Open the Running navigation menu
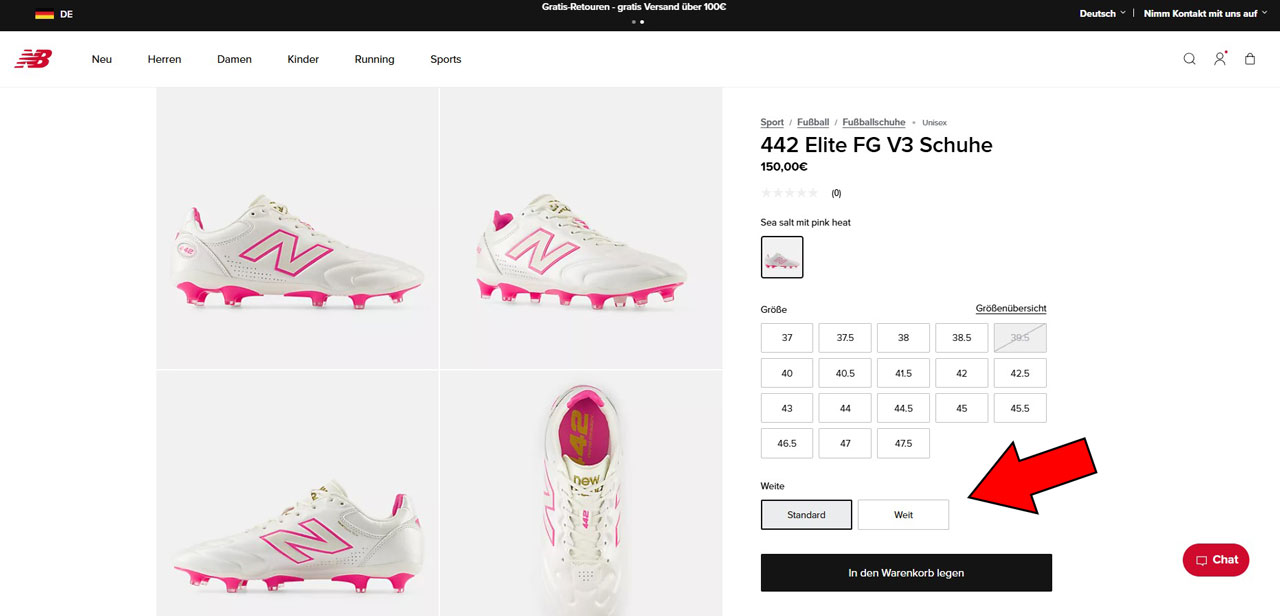This screenshot has width=1280, height=616. tap(374, 59)
